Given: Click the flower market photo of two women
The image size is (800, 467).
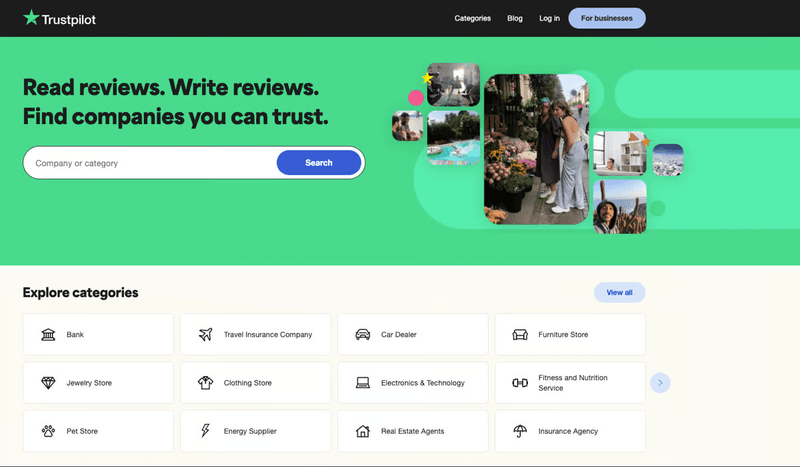Looking at the screenshot, I should (x=536, y=149).
